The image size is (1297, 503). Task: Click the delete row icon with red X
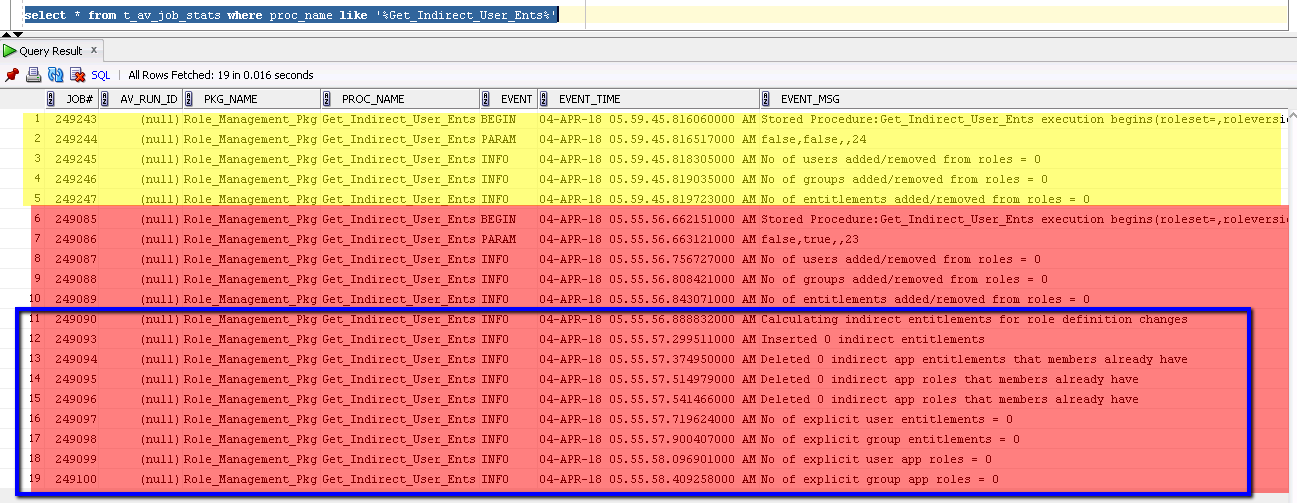[x=77, y=75]
